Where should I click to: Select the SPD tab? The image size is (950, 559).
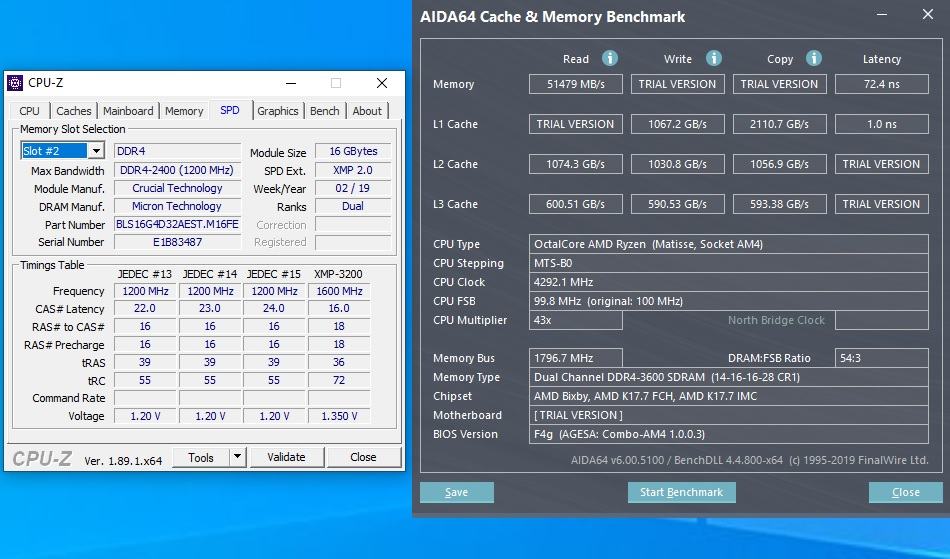(230, 110)
